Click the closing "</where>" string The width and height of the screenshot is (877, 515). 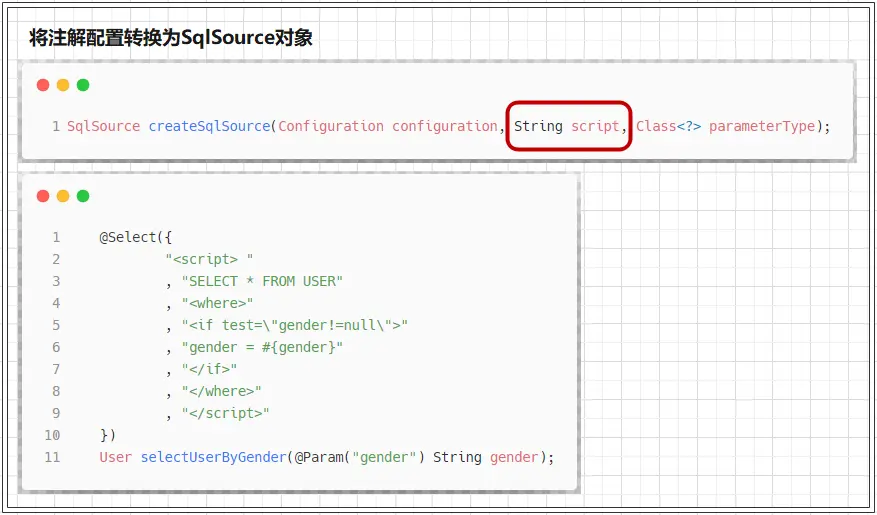click(x=221, y=391)
